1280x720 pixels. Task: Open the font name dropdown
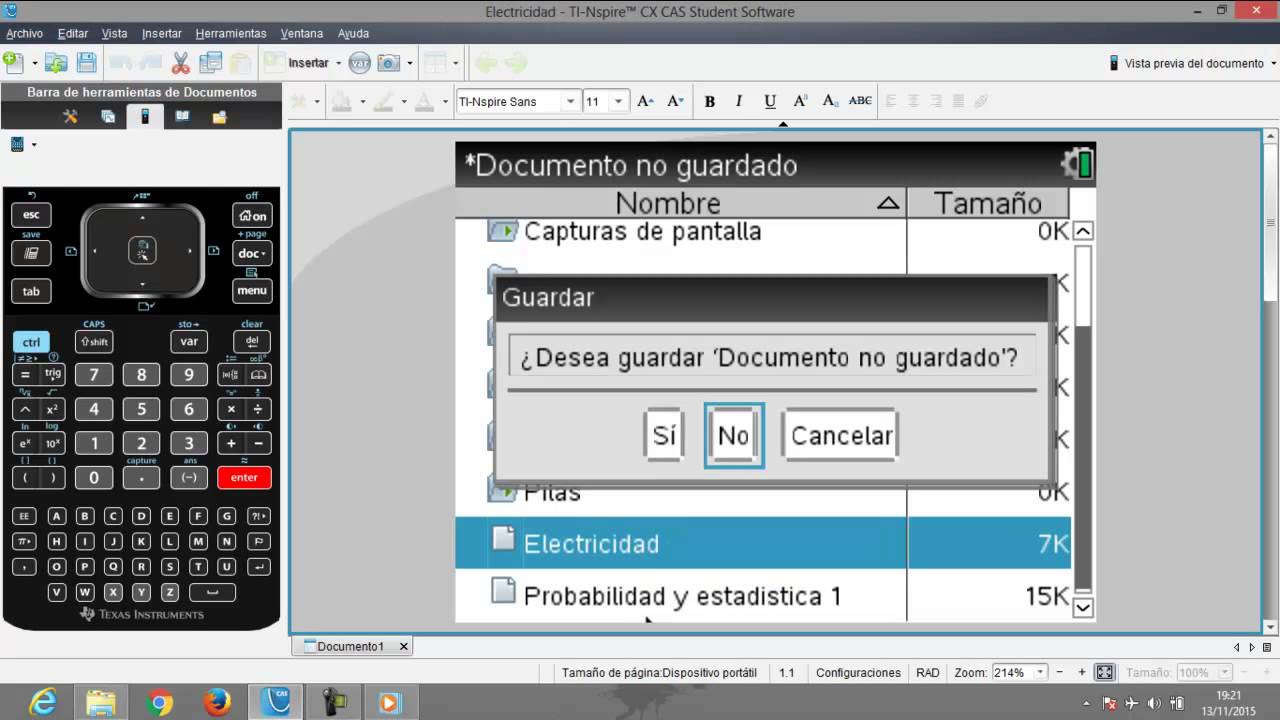click(570, 102)
